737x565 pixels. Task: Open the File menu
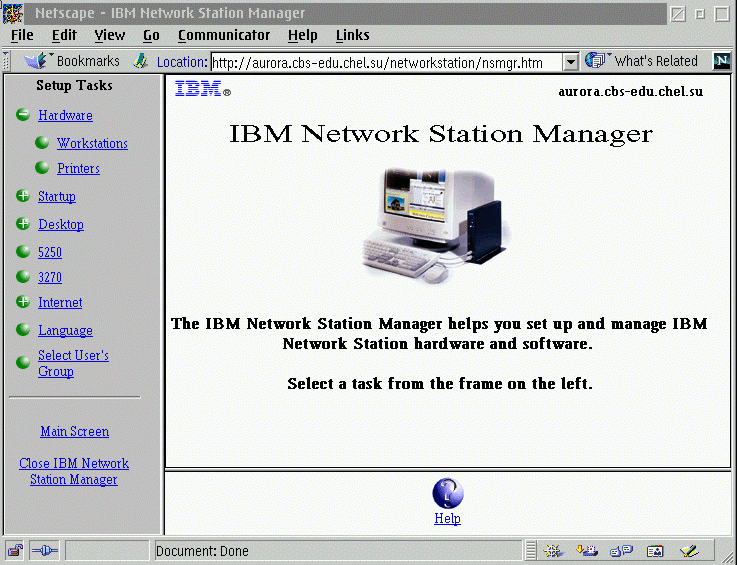pyautogui.click(x=22, y=35)
